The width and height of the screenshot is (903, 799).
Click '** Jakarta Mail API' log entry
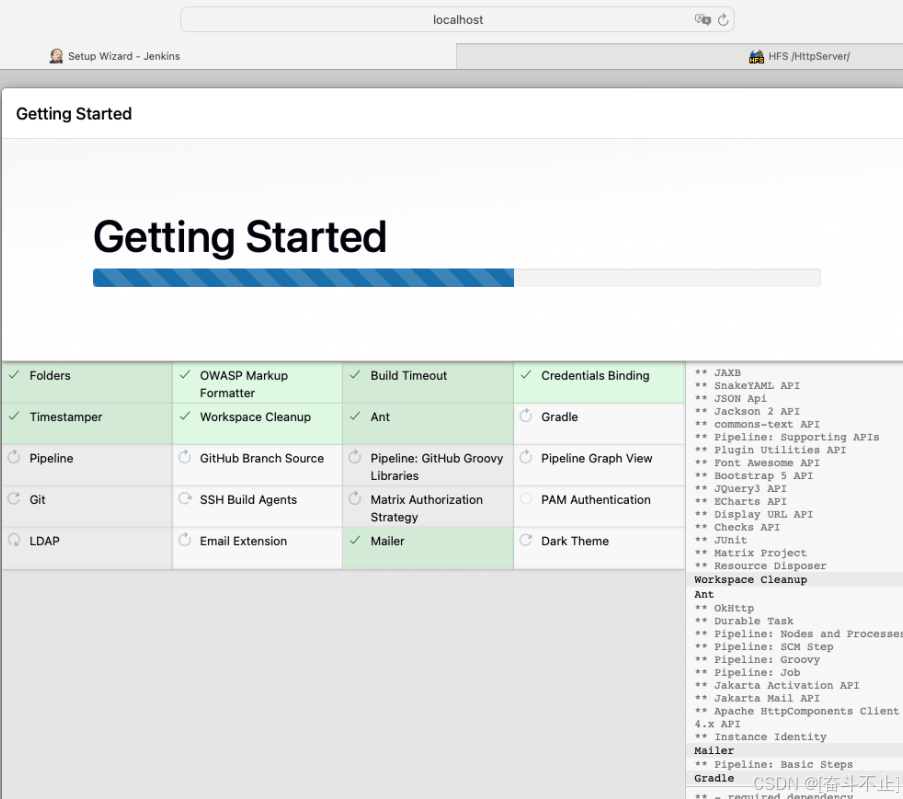[x=757, y=699]
